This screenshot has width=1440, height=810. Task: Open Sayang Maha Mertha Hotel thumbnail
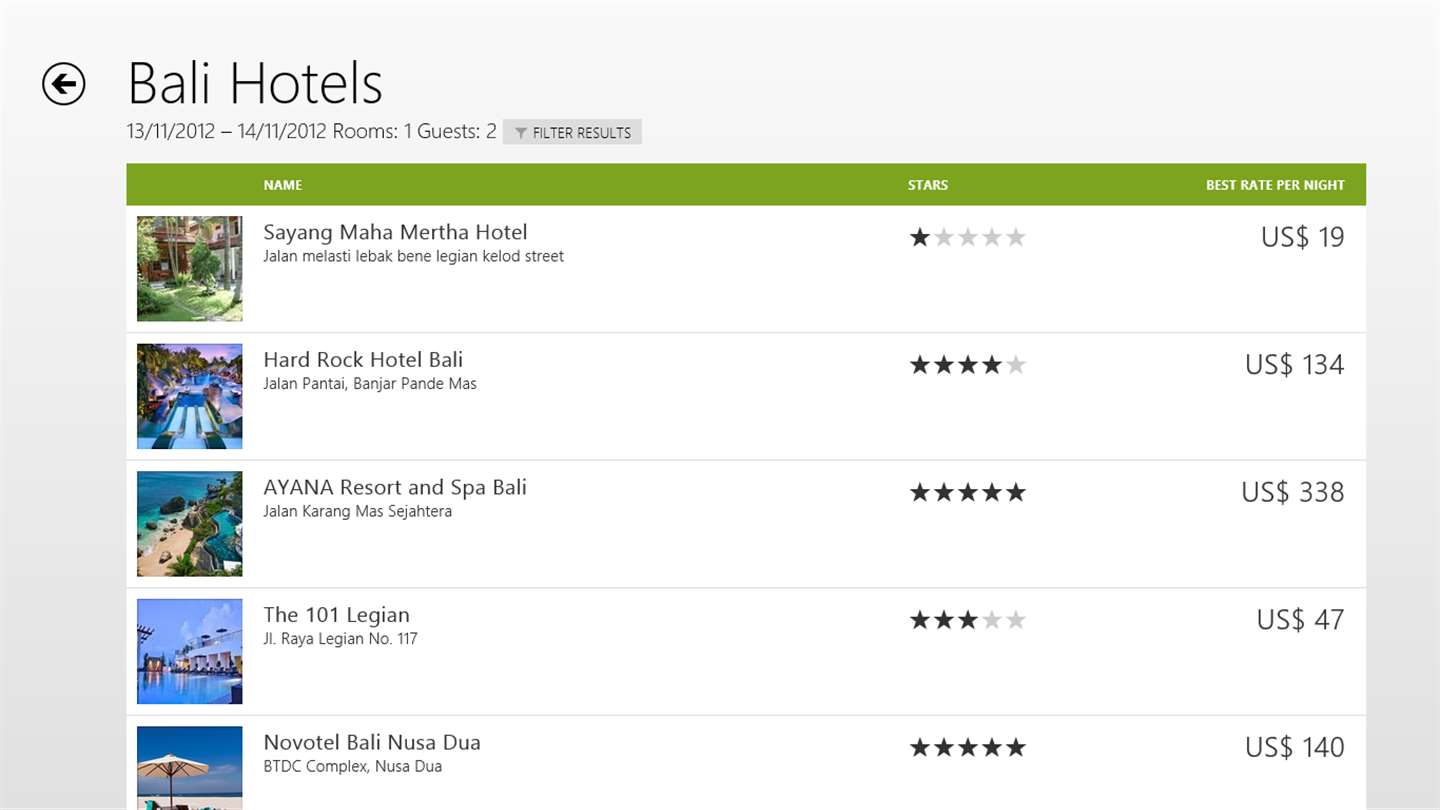pos(190,269)
